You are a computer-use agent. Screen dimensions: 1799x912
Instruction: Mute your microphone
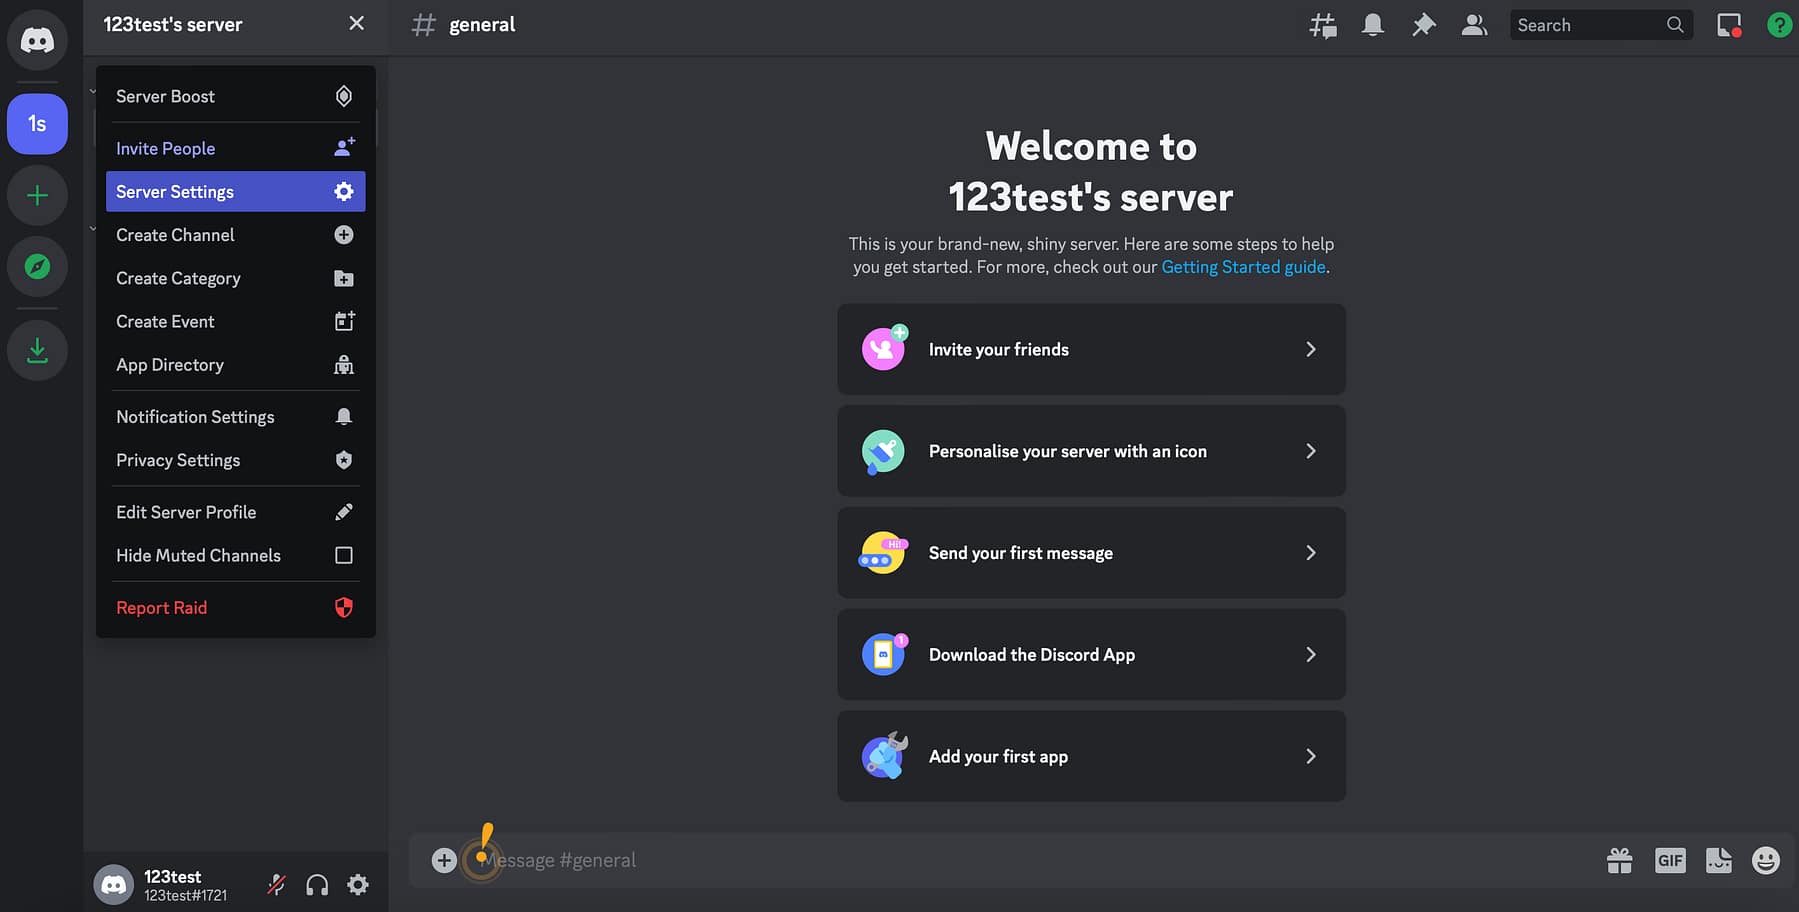coord(275,884)
